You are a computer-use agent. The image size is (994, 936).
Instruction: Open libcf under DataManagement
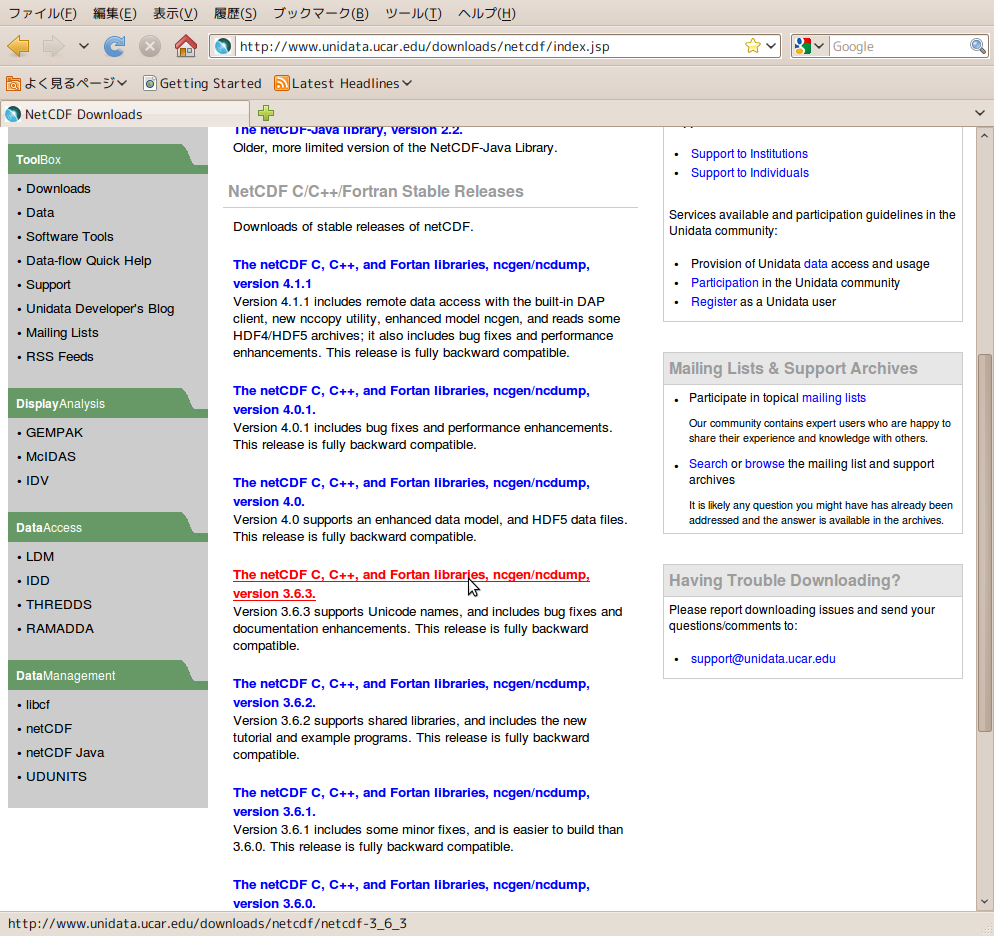coord(38,705)
